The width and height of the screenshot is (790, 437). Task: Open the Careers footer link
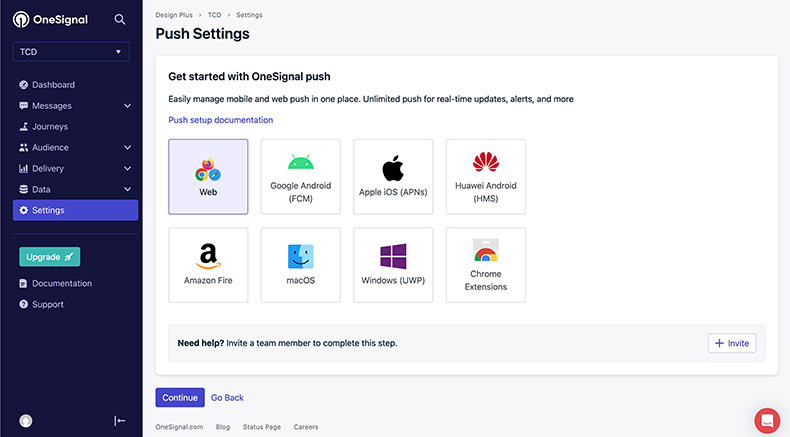pyautogui.click(x=306, y=427)
